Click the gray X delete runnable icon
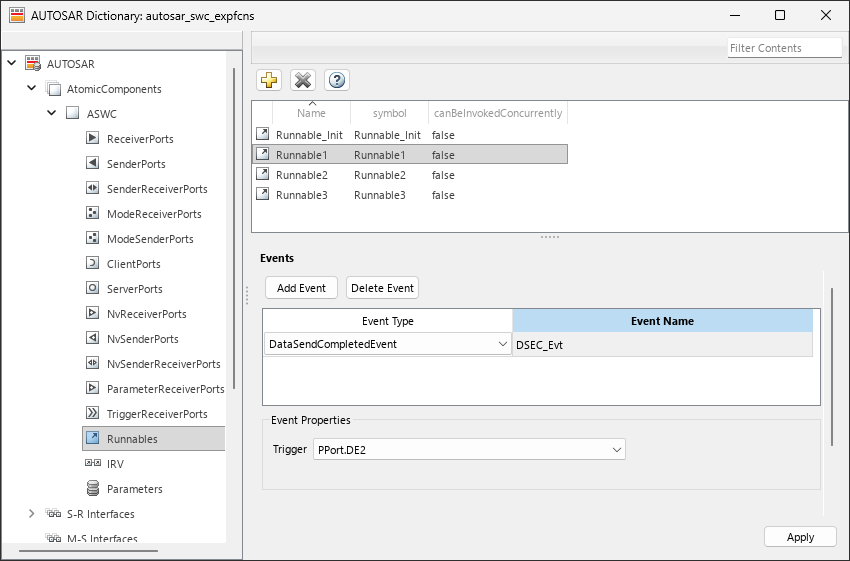The height and width of the screenshot is (561, 850). coord(302,80)
